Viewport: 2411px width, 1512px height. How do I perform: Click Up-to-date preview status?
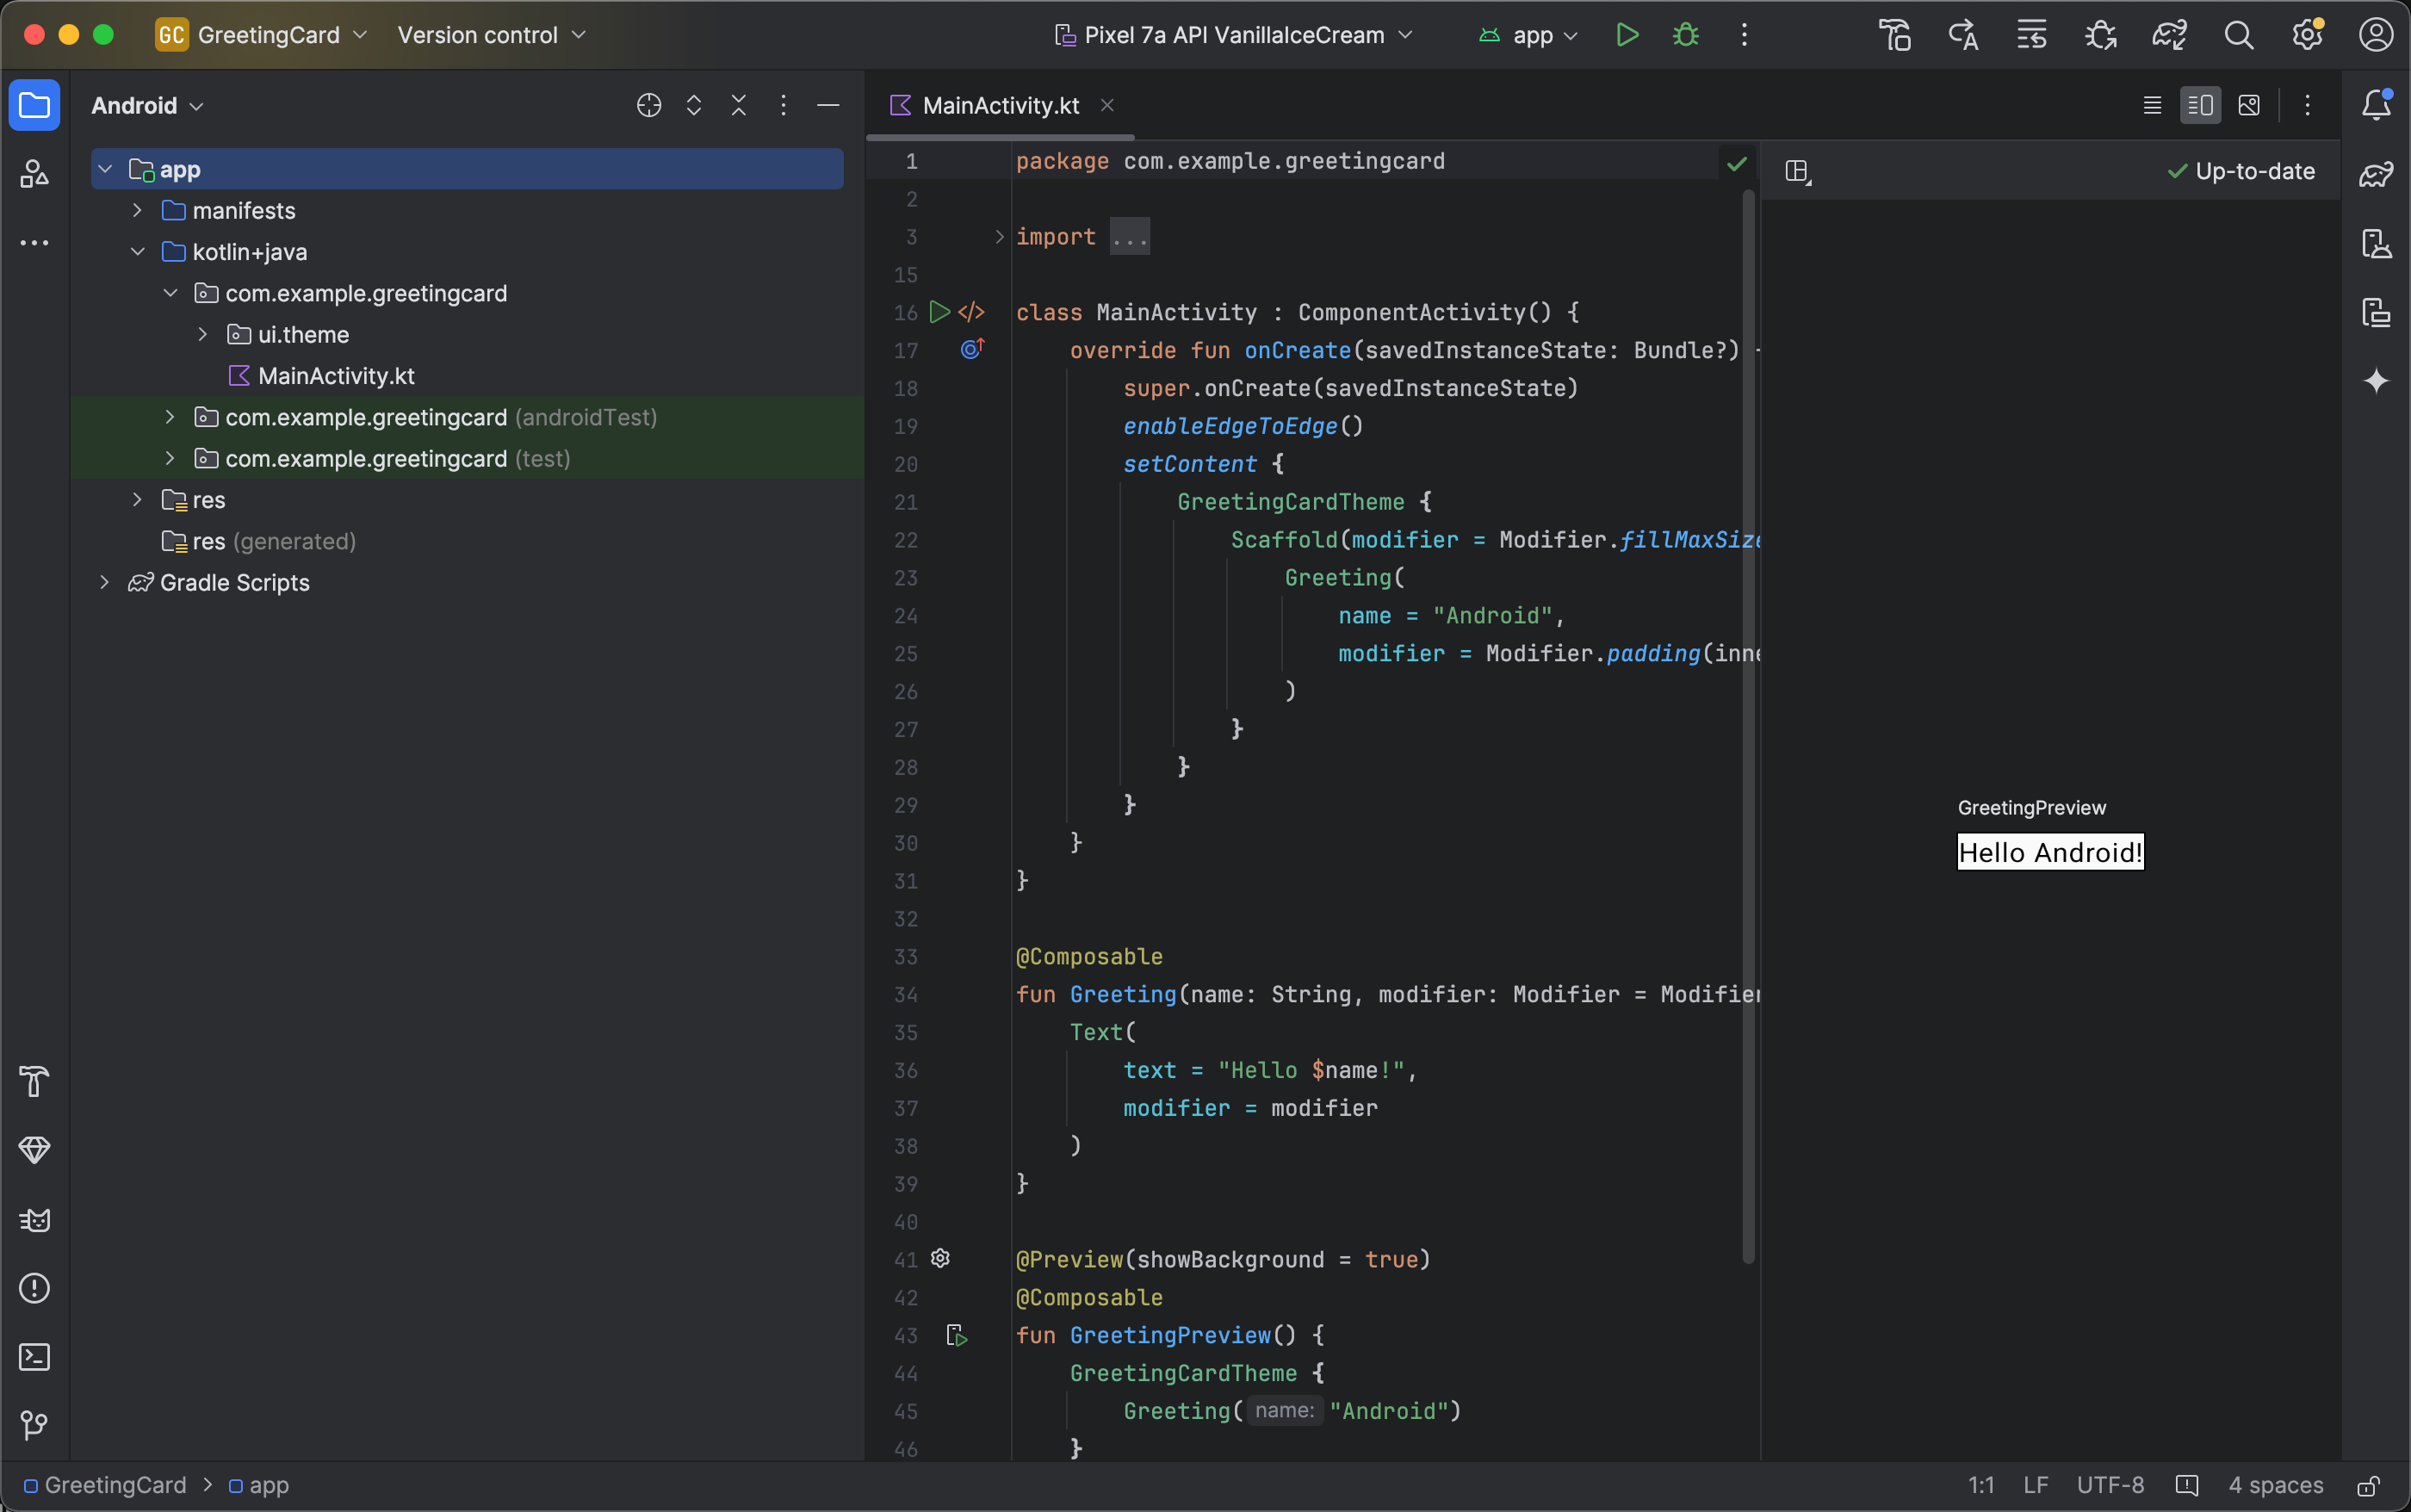(x=2241, y=172)
